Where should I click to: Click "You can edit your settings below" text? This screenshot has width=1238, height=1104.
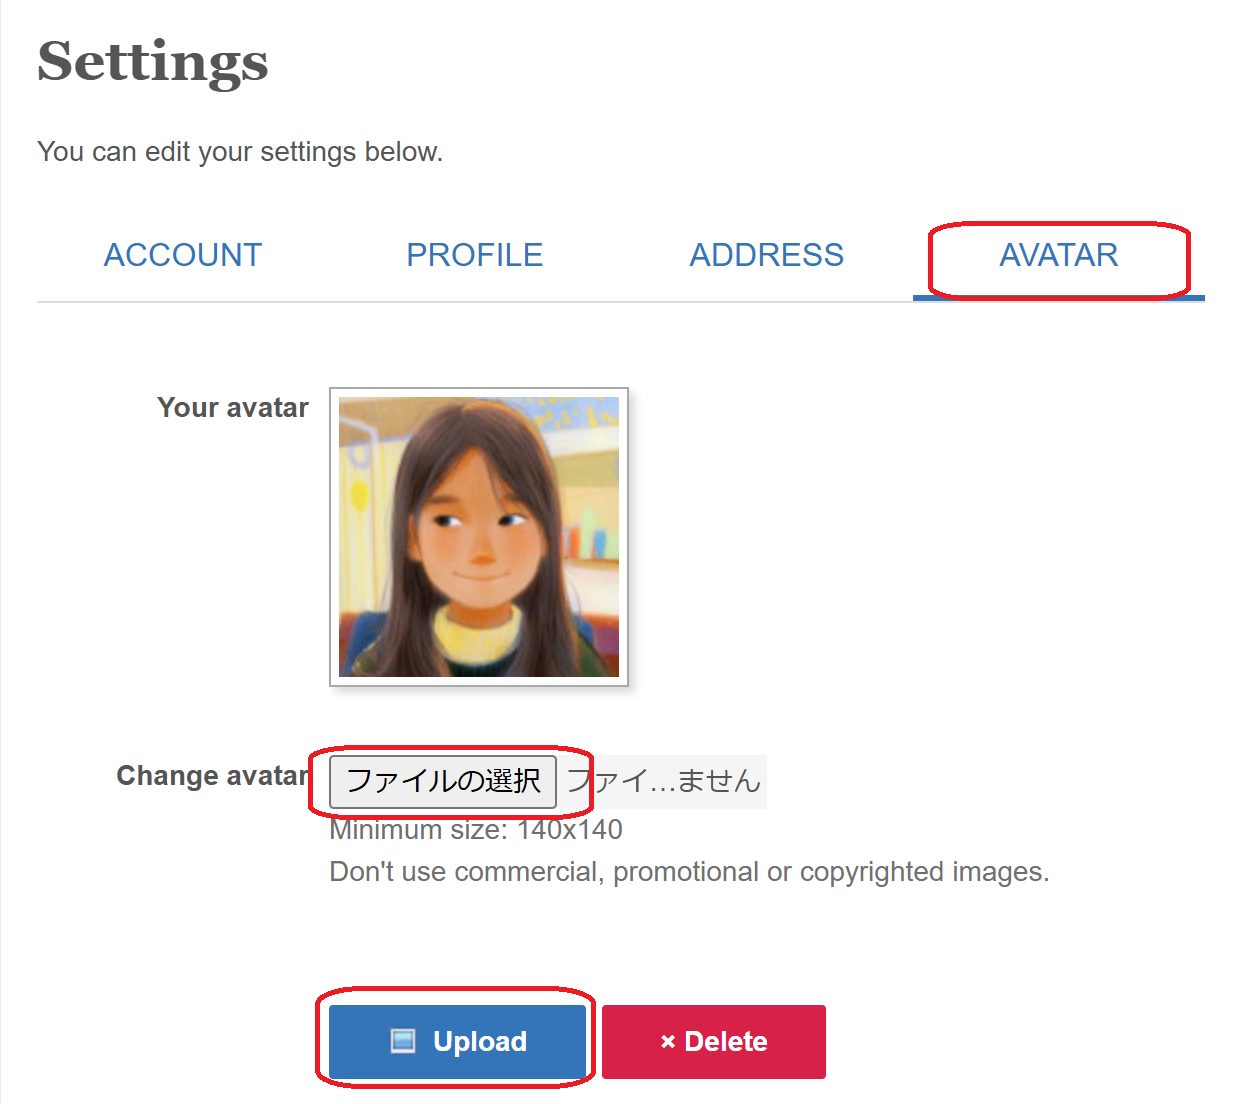240,152
